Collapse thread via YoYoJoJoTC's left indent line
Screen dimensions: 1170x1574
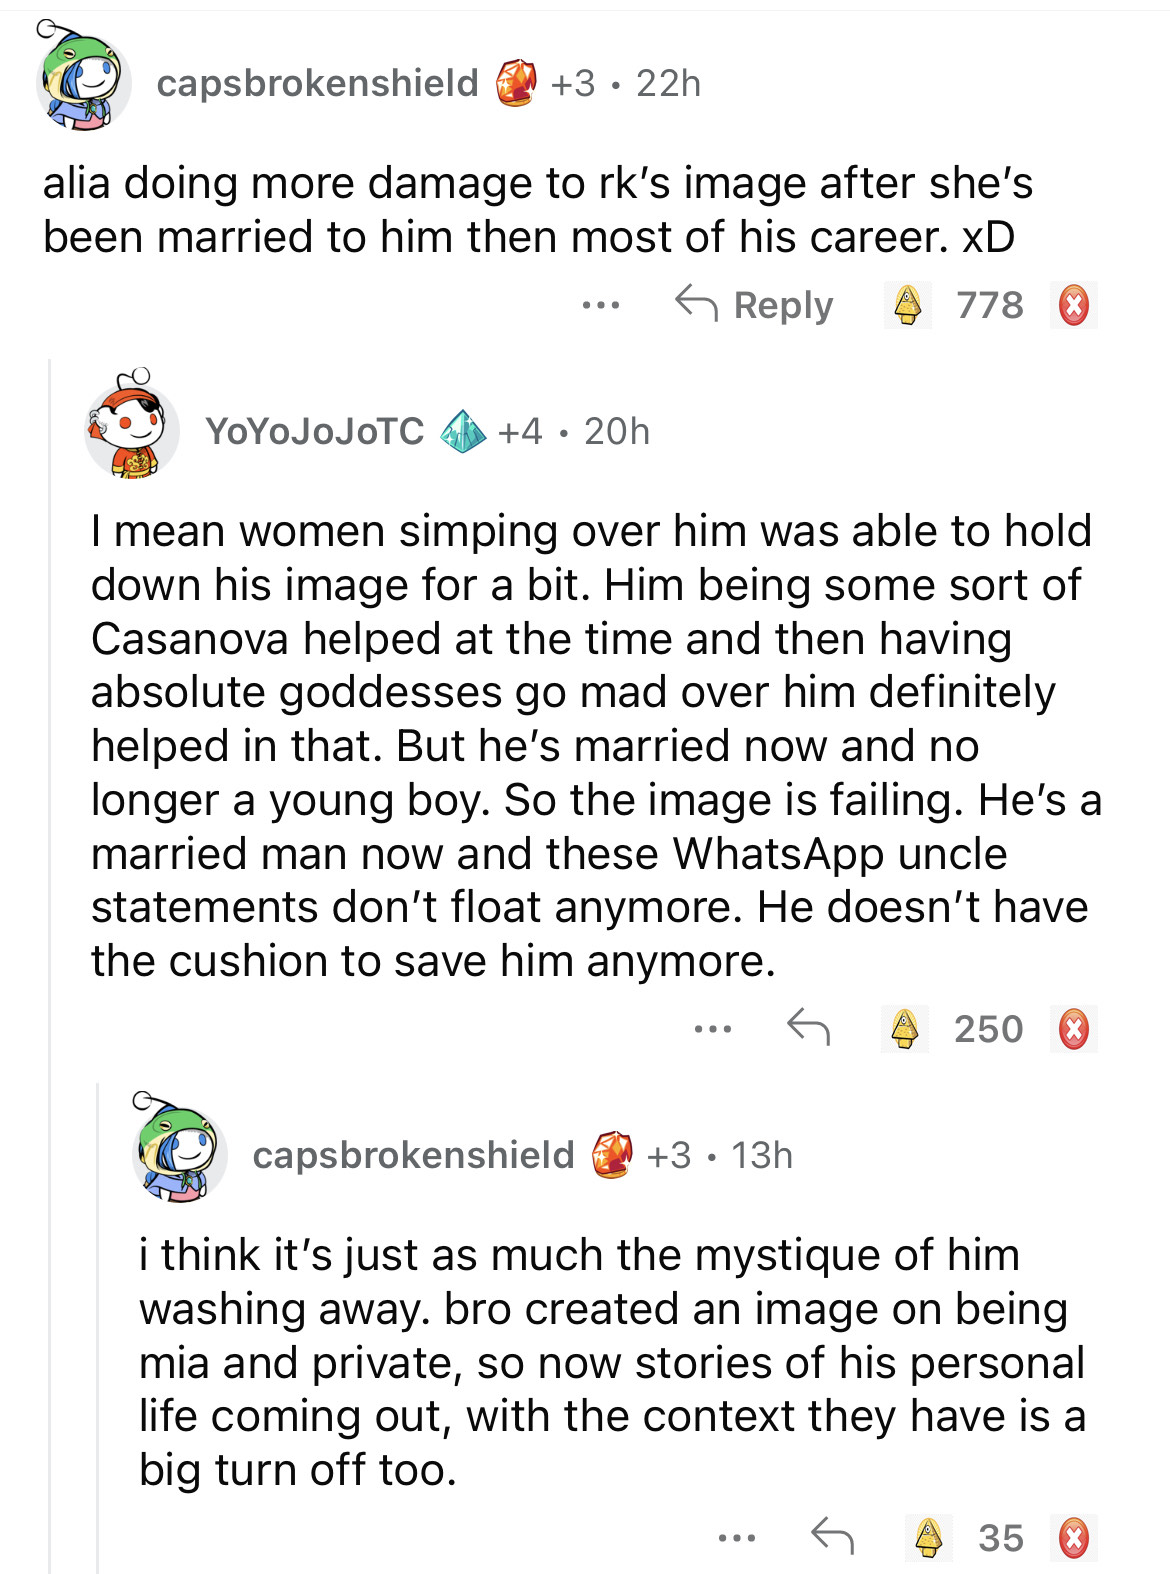(x=50, y=900)
